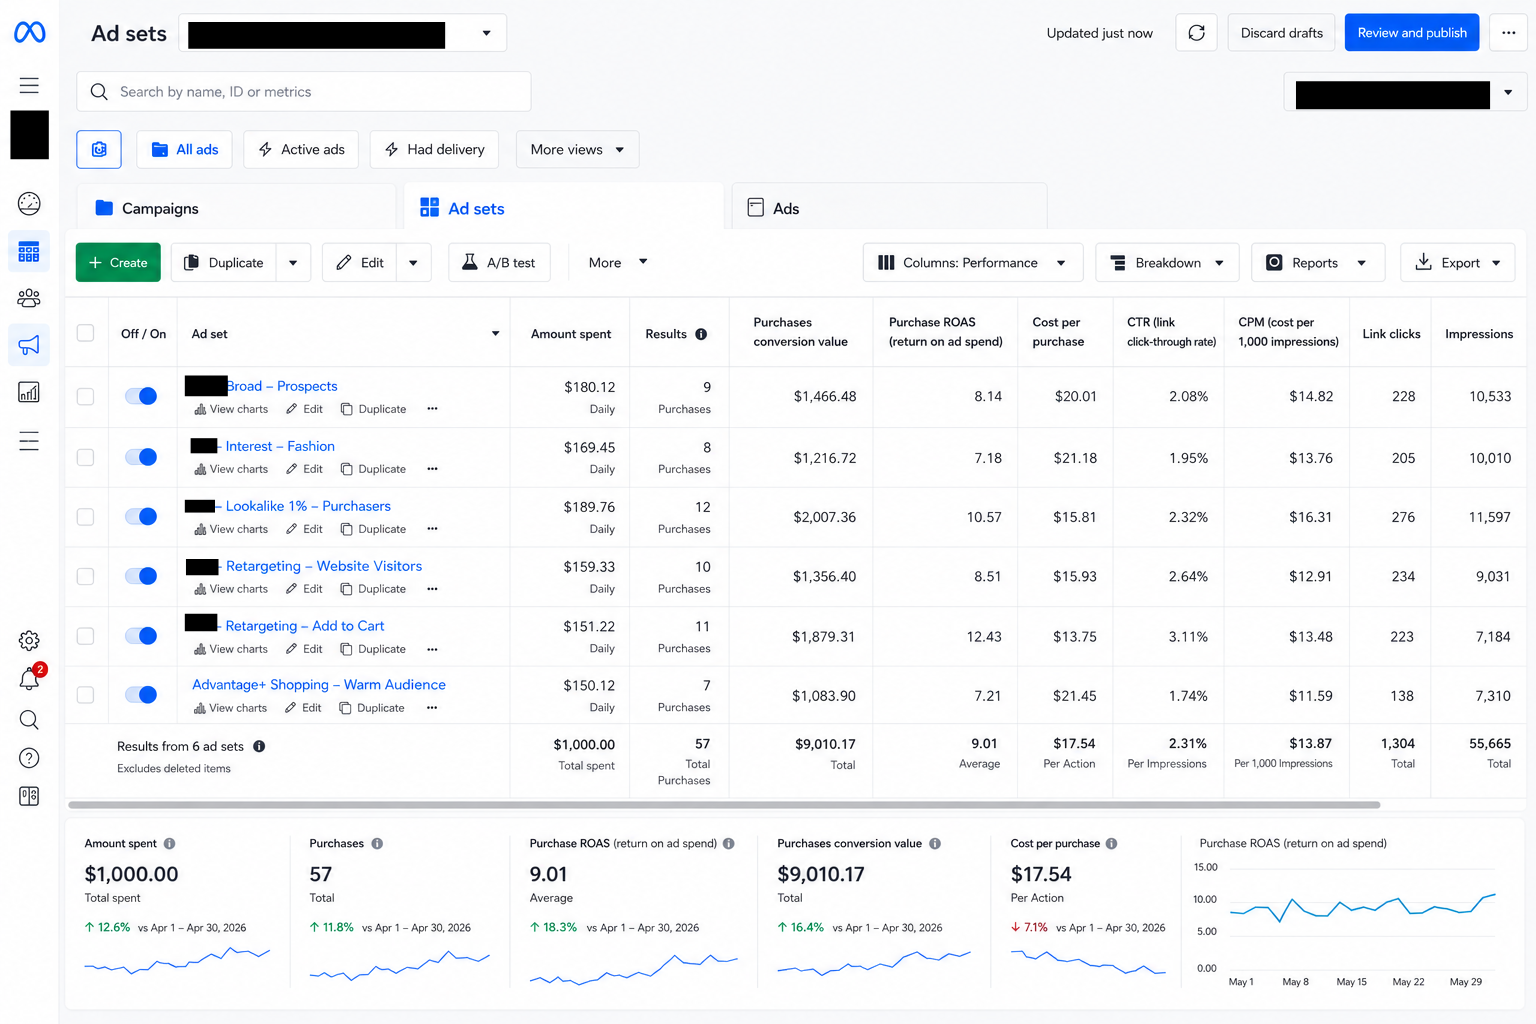
Task: Open Ads reporting chart icon in sidebar
Action: [x=29, y=392]
